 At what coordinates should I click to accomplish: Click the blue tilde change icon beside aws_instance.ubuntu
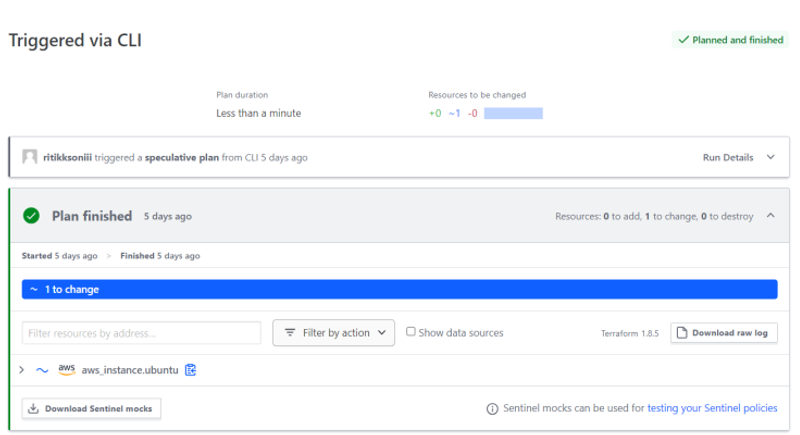42,370
